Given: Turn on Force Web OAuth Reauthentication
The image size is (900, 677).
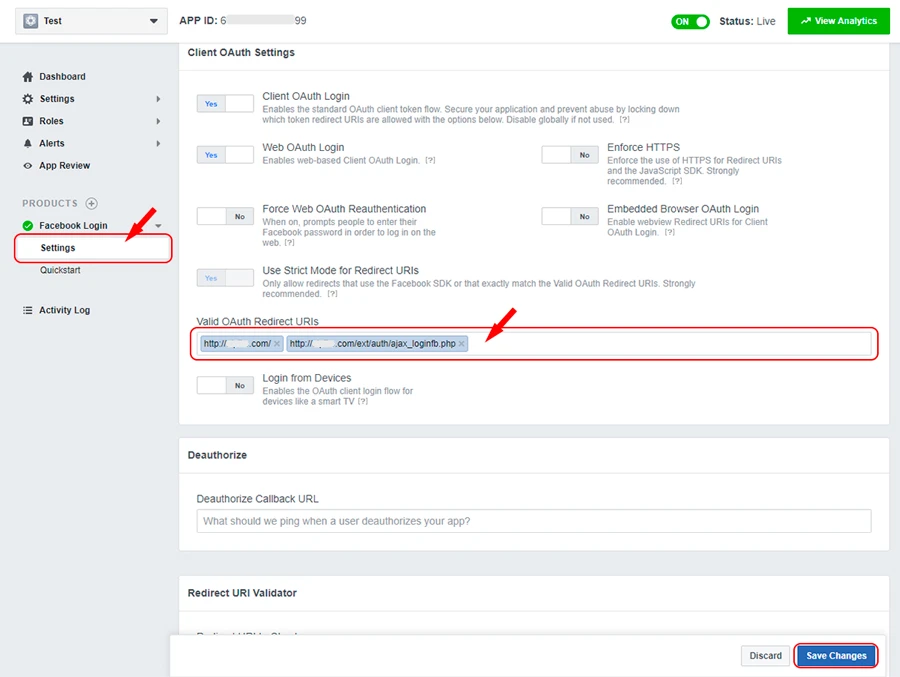Looking at the screenshot, I should click(225, 216).
